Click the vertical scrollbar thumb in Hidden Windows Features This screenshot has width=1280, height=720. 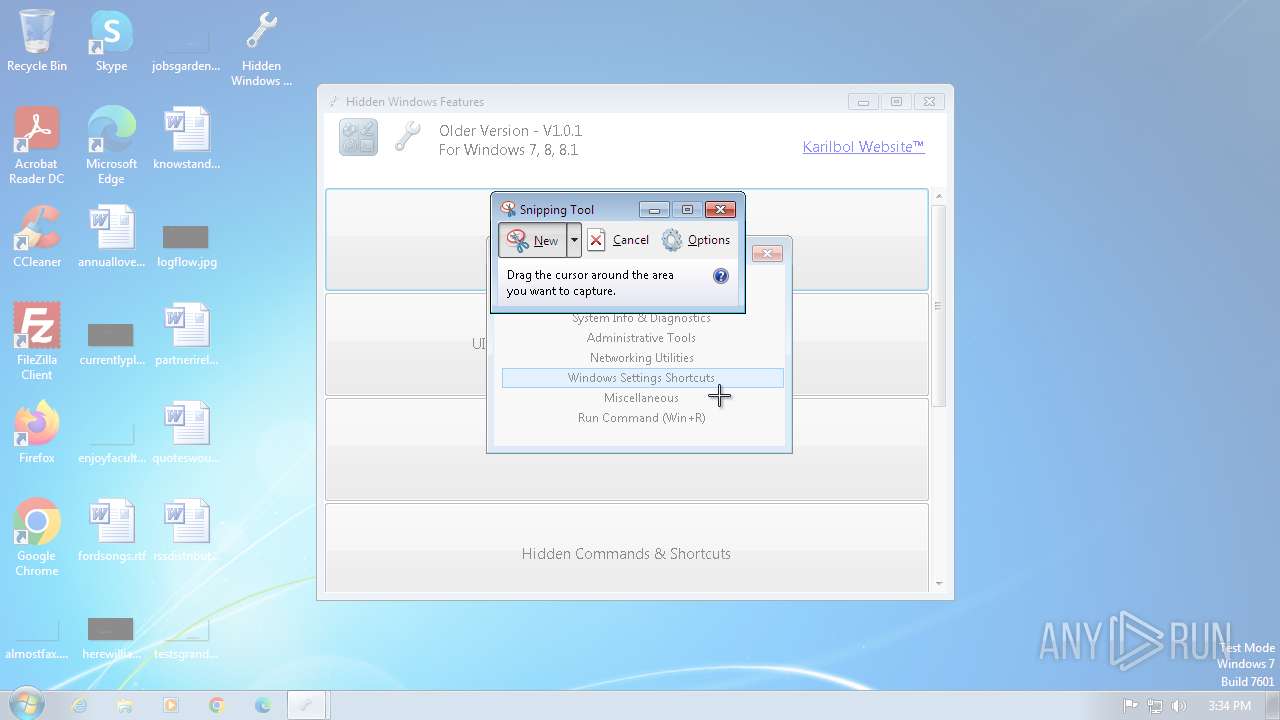pos(939,305)
